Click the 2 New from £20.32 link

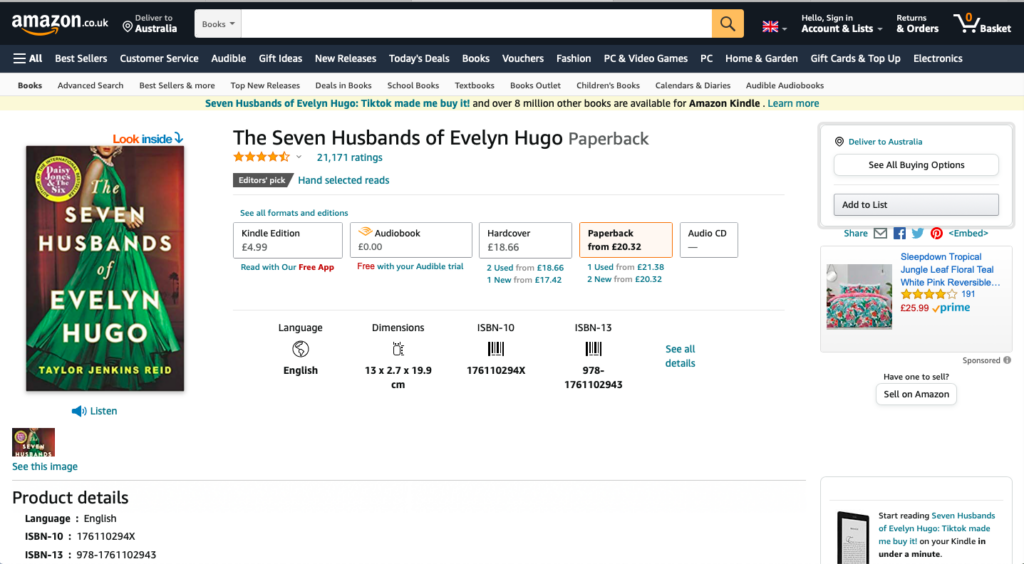click(x=624, y=279)
